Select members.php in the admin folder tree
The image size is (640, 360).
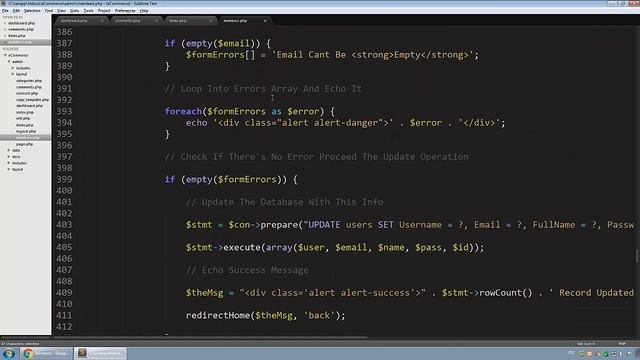click(25, 138)
